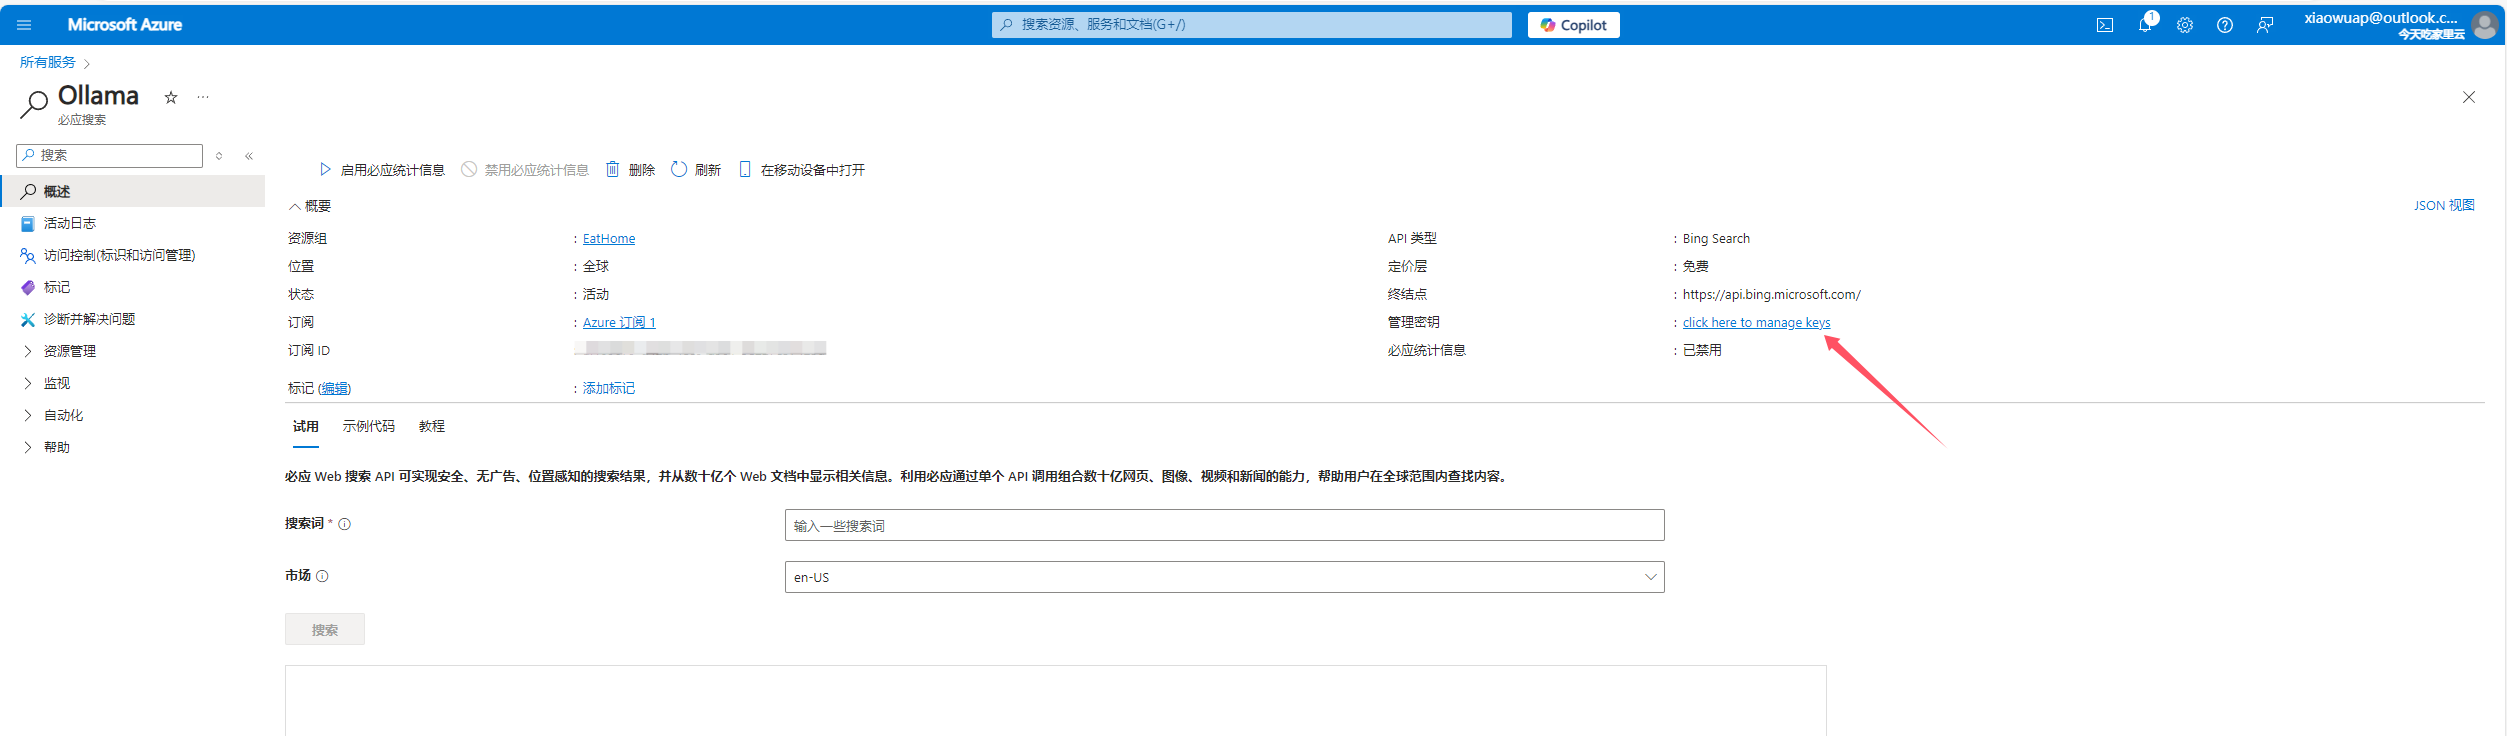Image resolution: width=2507 pixels, height=736 pixels.
Task: Favorite the Ollama resource with the star
Action: pyautogui.click(x=171, y=97)
